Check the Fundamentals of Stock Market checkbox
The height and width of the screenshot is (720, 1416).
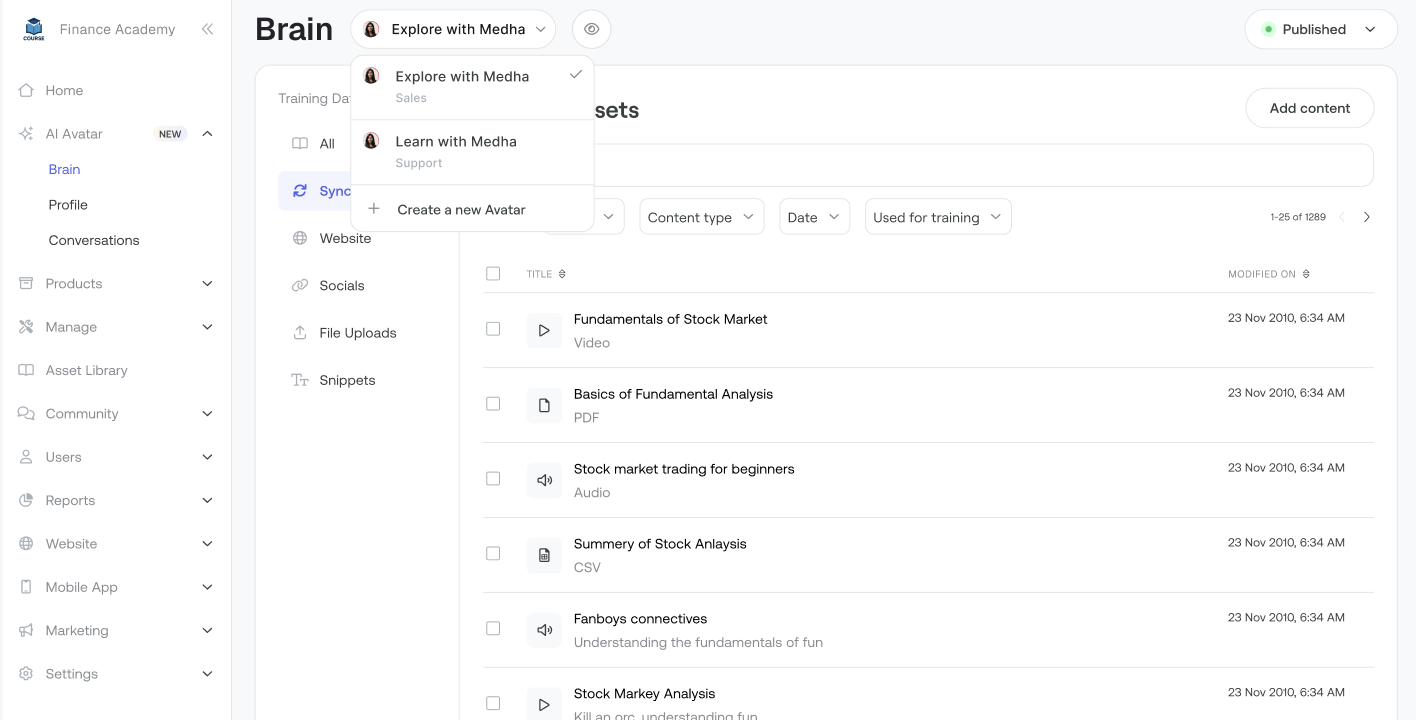point(493,329)
